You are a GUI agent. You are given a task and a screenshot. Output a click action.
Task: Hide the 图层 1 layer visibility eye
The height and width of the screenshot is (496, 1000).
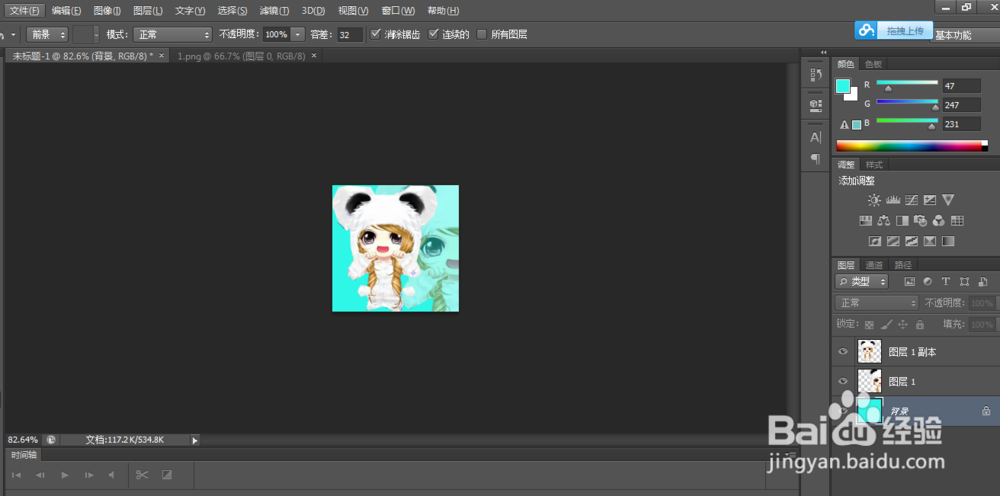[x=843, y=381]
